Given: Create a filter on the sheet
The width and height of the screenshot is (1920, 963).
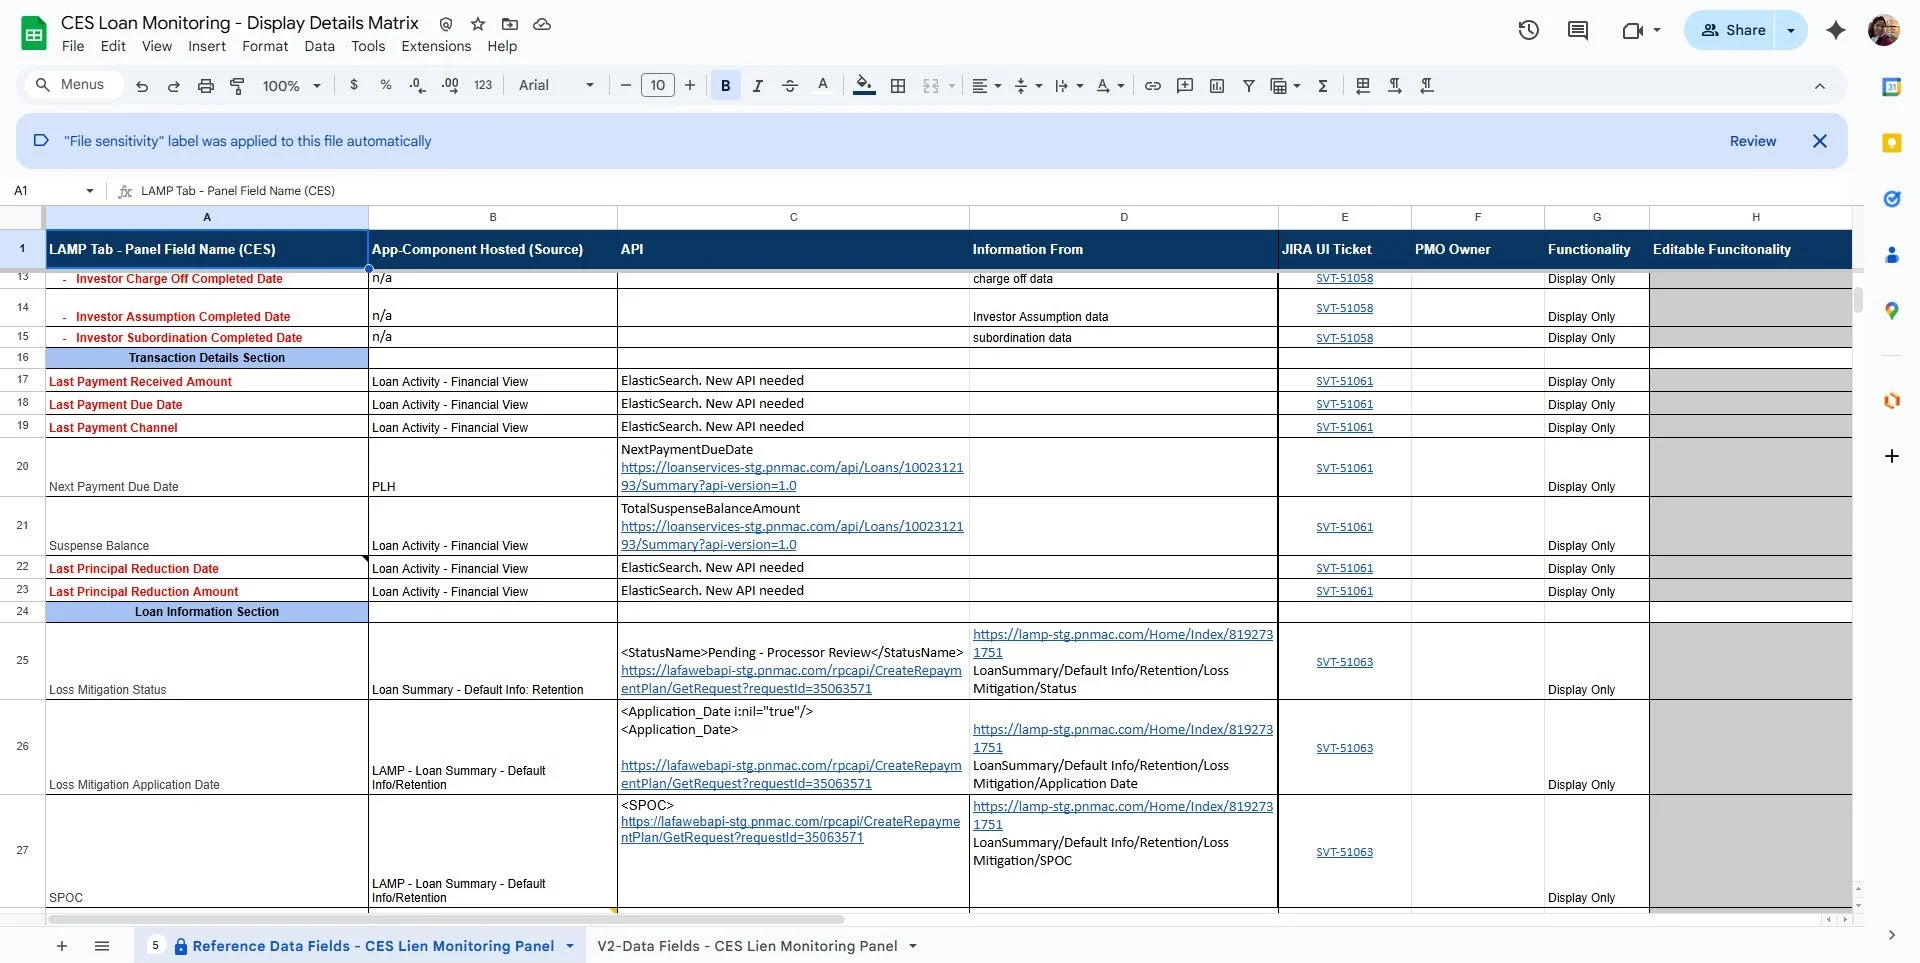Looking at the screenshot, I should (1249, 86).
